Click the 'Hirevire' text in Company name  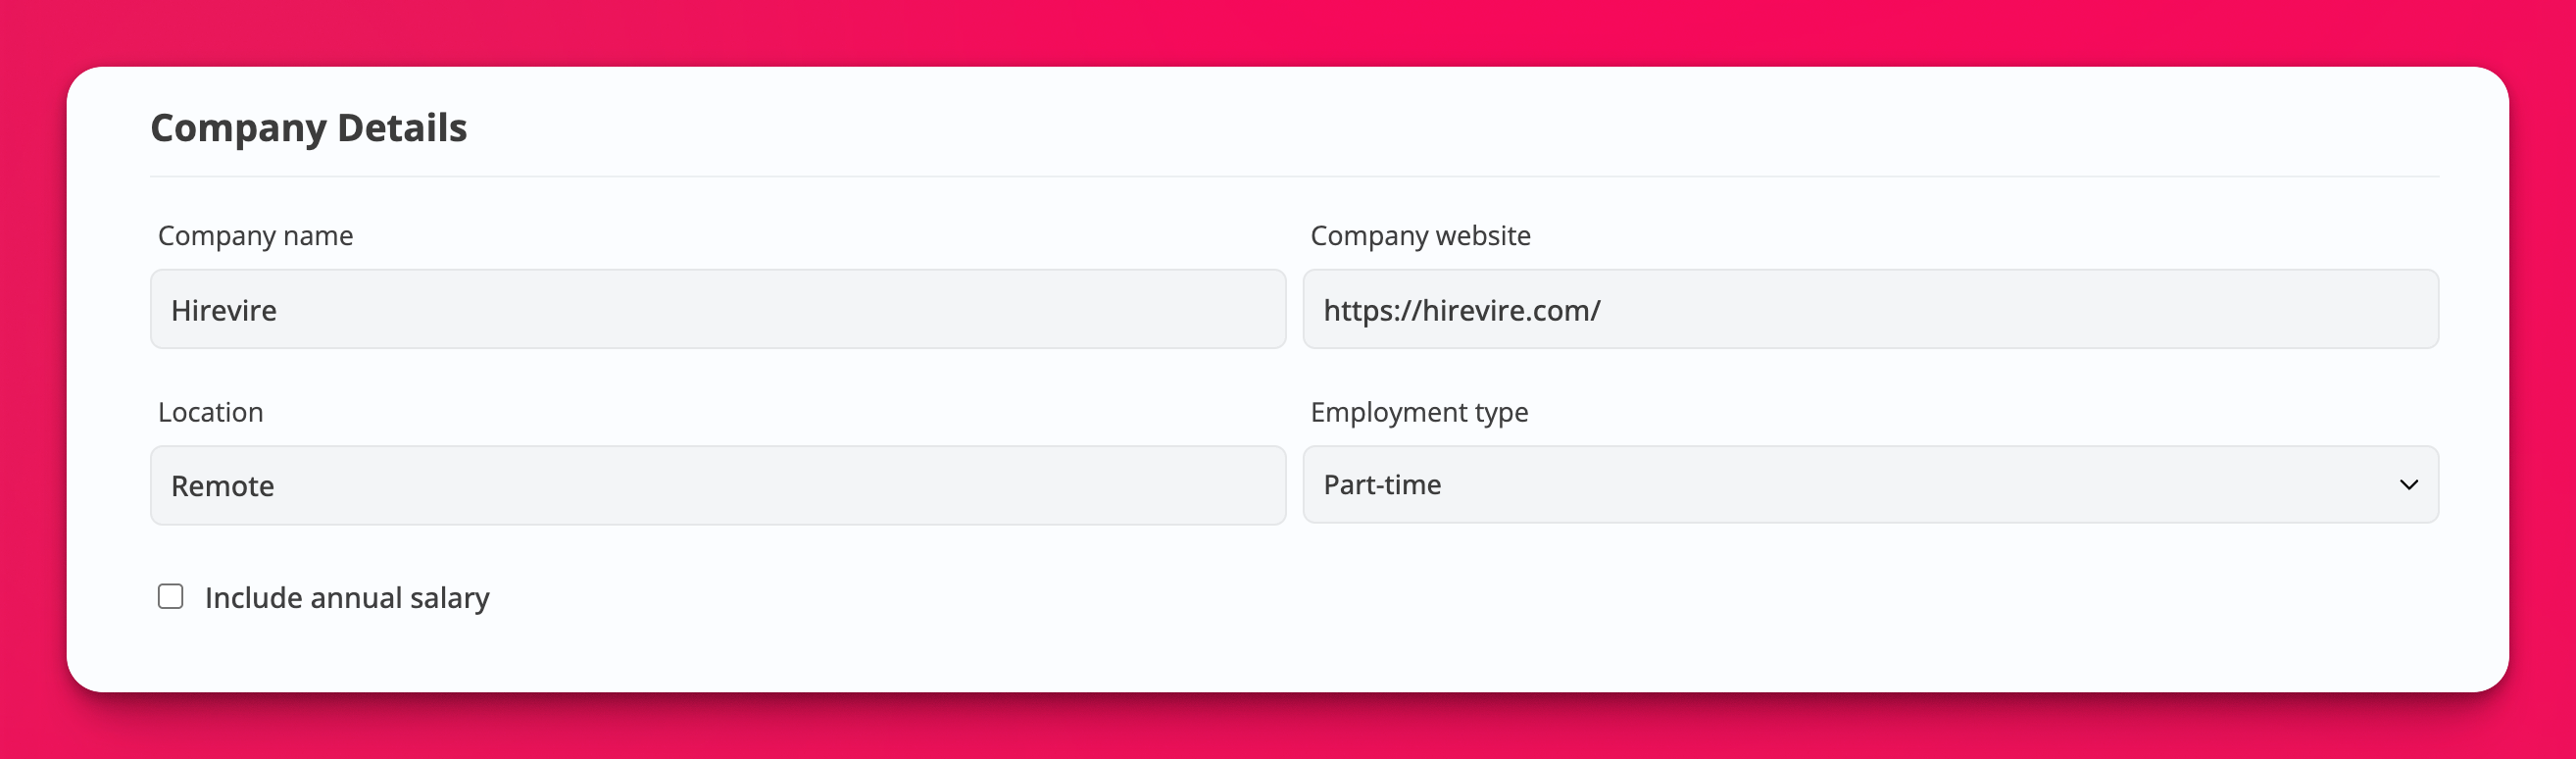224,310
